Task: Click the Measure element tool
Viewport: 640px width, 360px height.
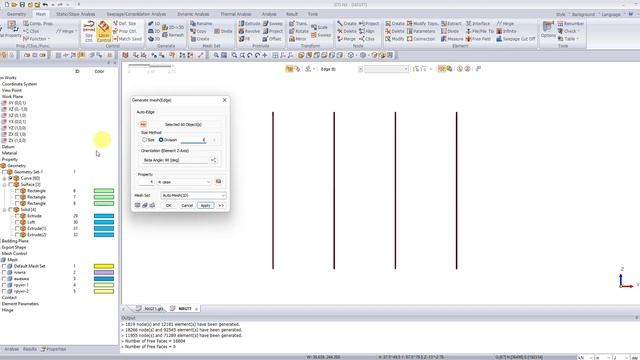Action: click(451, 39)
